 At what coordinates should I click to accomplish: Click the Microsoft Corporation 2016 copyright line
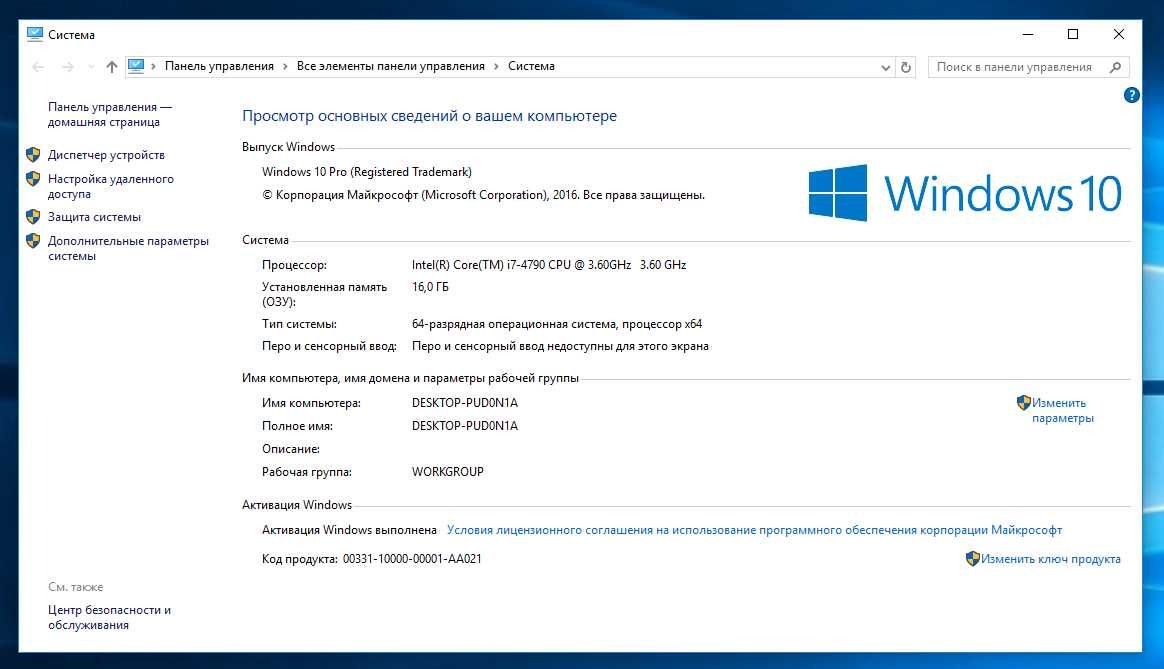[x=483, y=195]
